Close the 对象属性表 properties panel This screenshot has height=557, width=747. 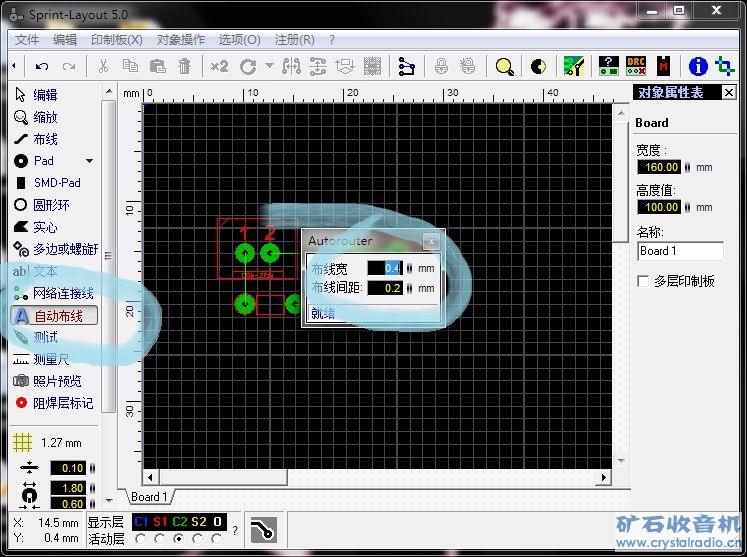[729, 92]
